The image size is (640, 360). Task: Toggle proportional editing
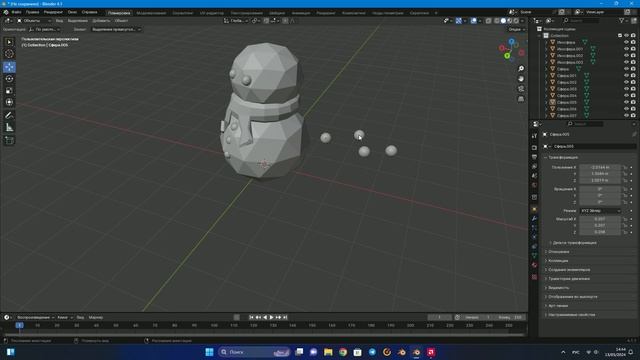(x=285, y=20)
